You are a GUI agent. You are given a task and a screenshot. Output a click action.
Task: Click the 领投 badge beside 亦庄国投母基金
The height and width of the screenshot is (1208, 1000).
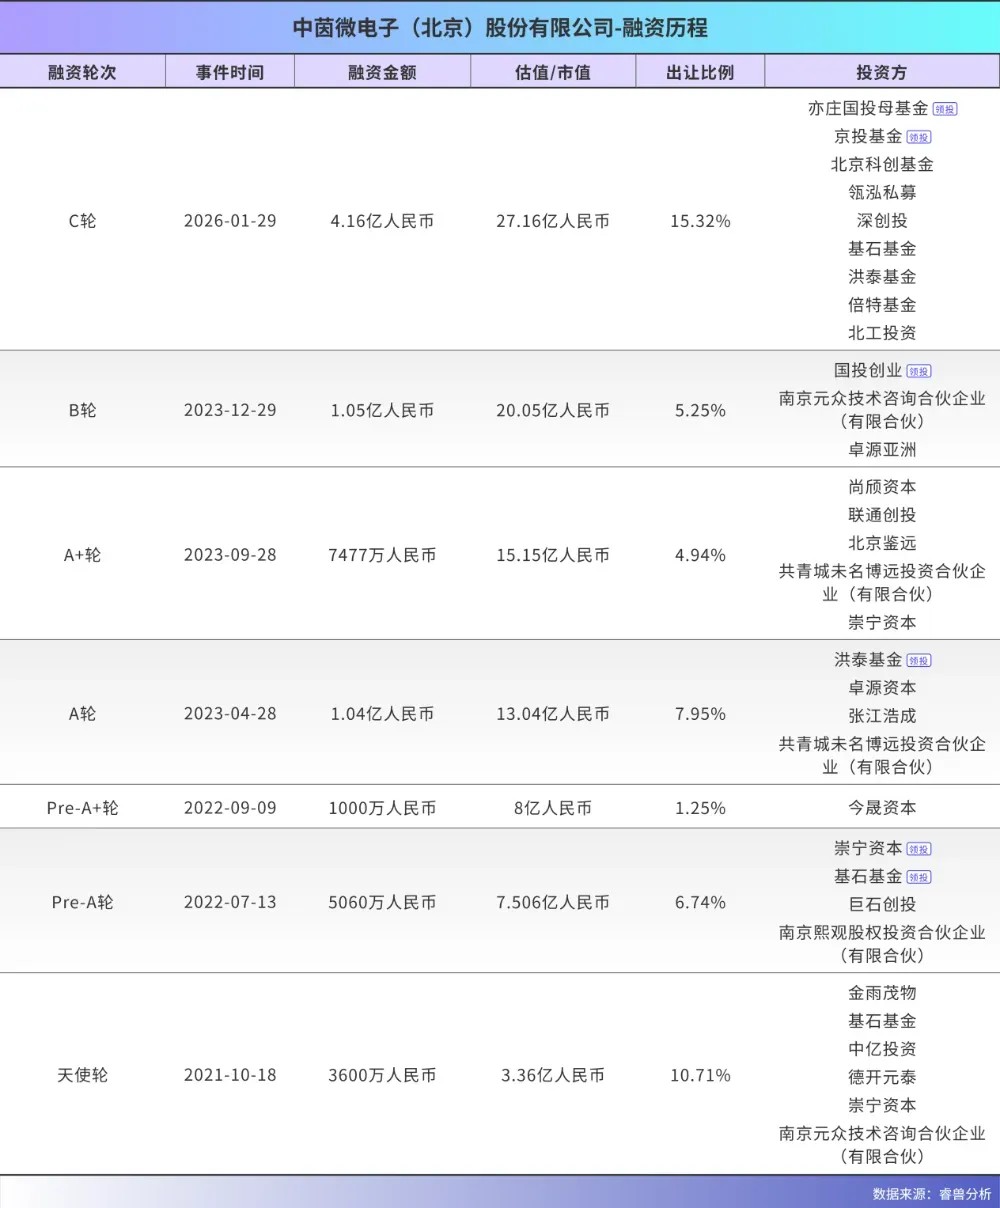click(x=945, y=109)
